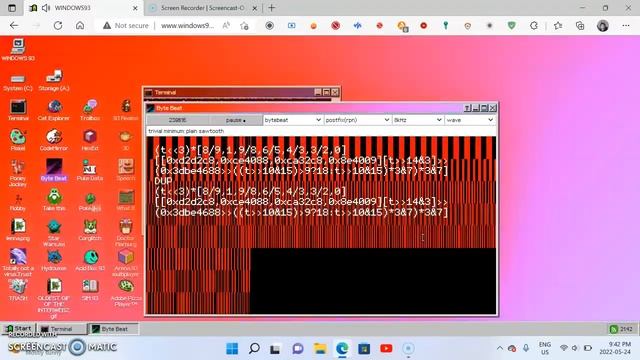Open the HexEd desktop icon

pyautogui.click(x=90, y=140)
